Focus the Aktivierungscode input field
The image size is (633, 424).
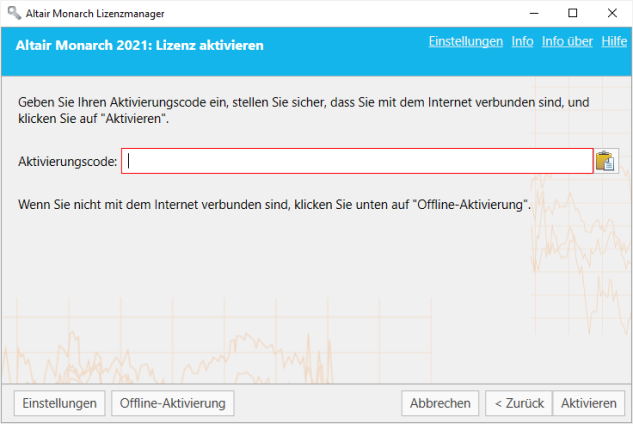357,161
